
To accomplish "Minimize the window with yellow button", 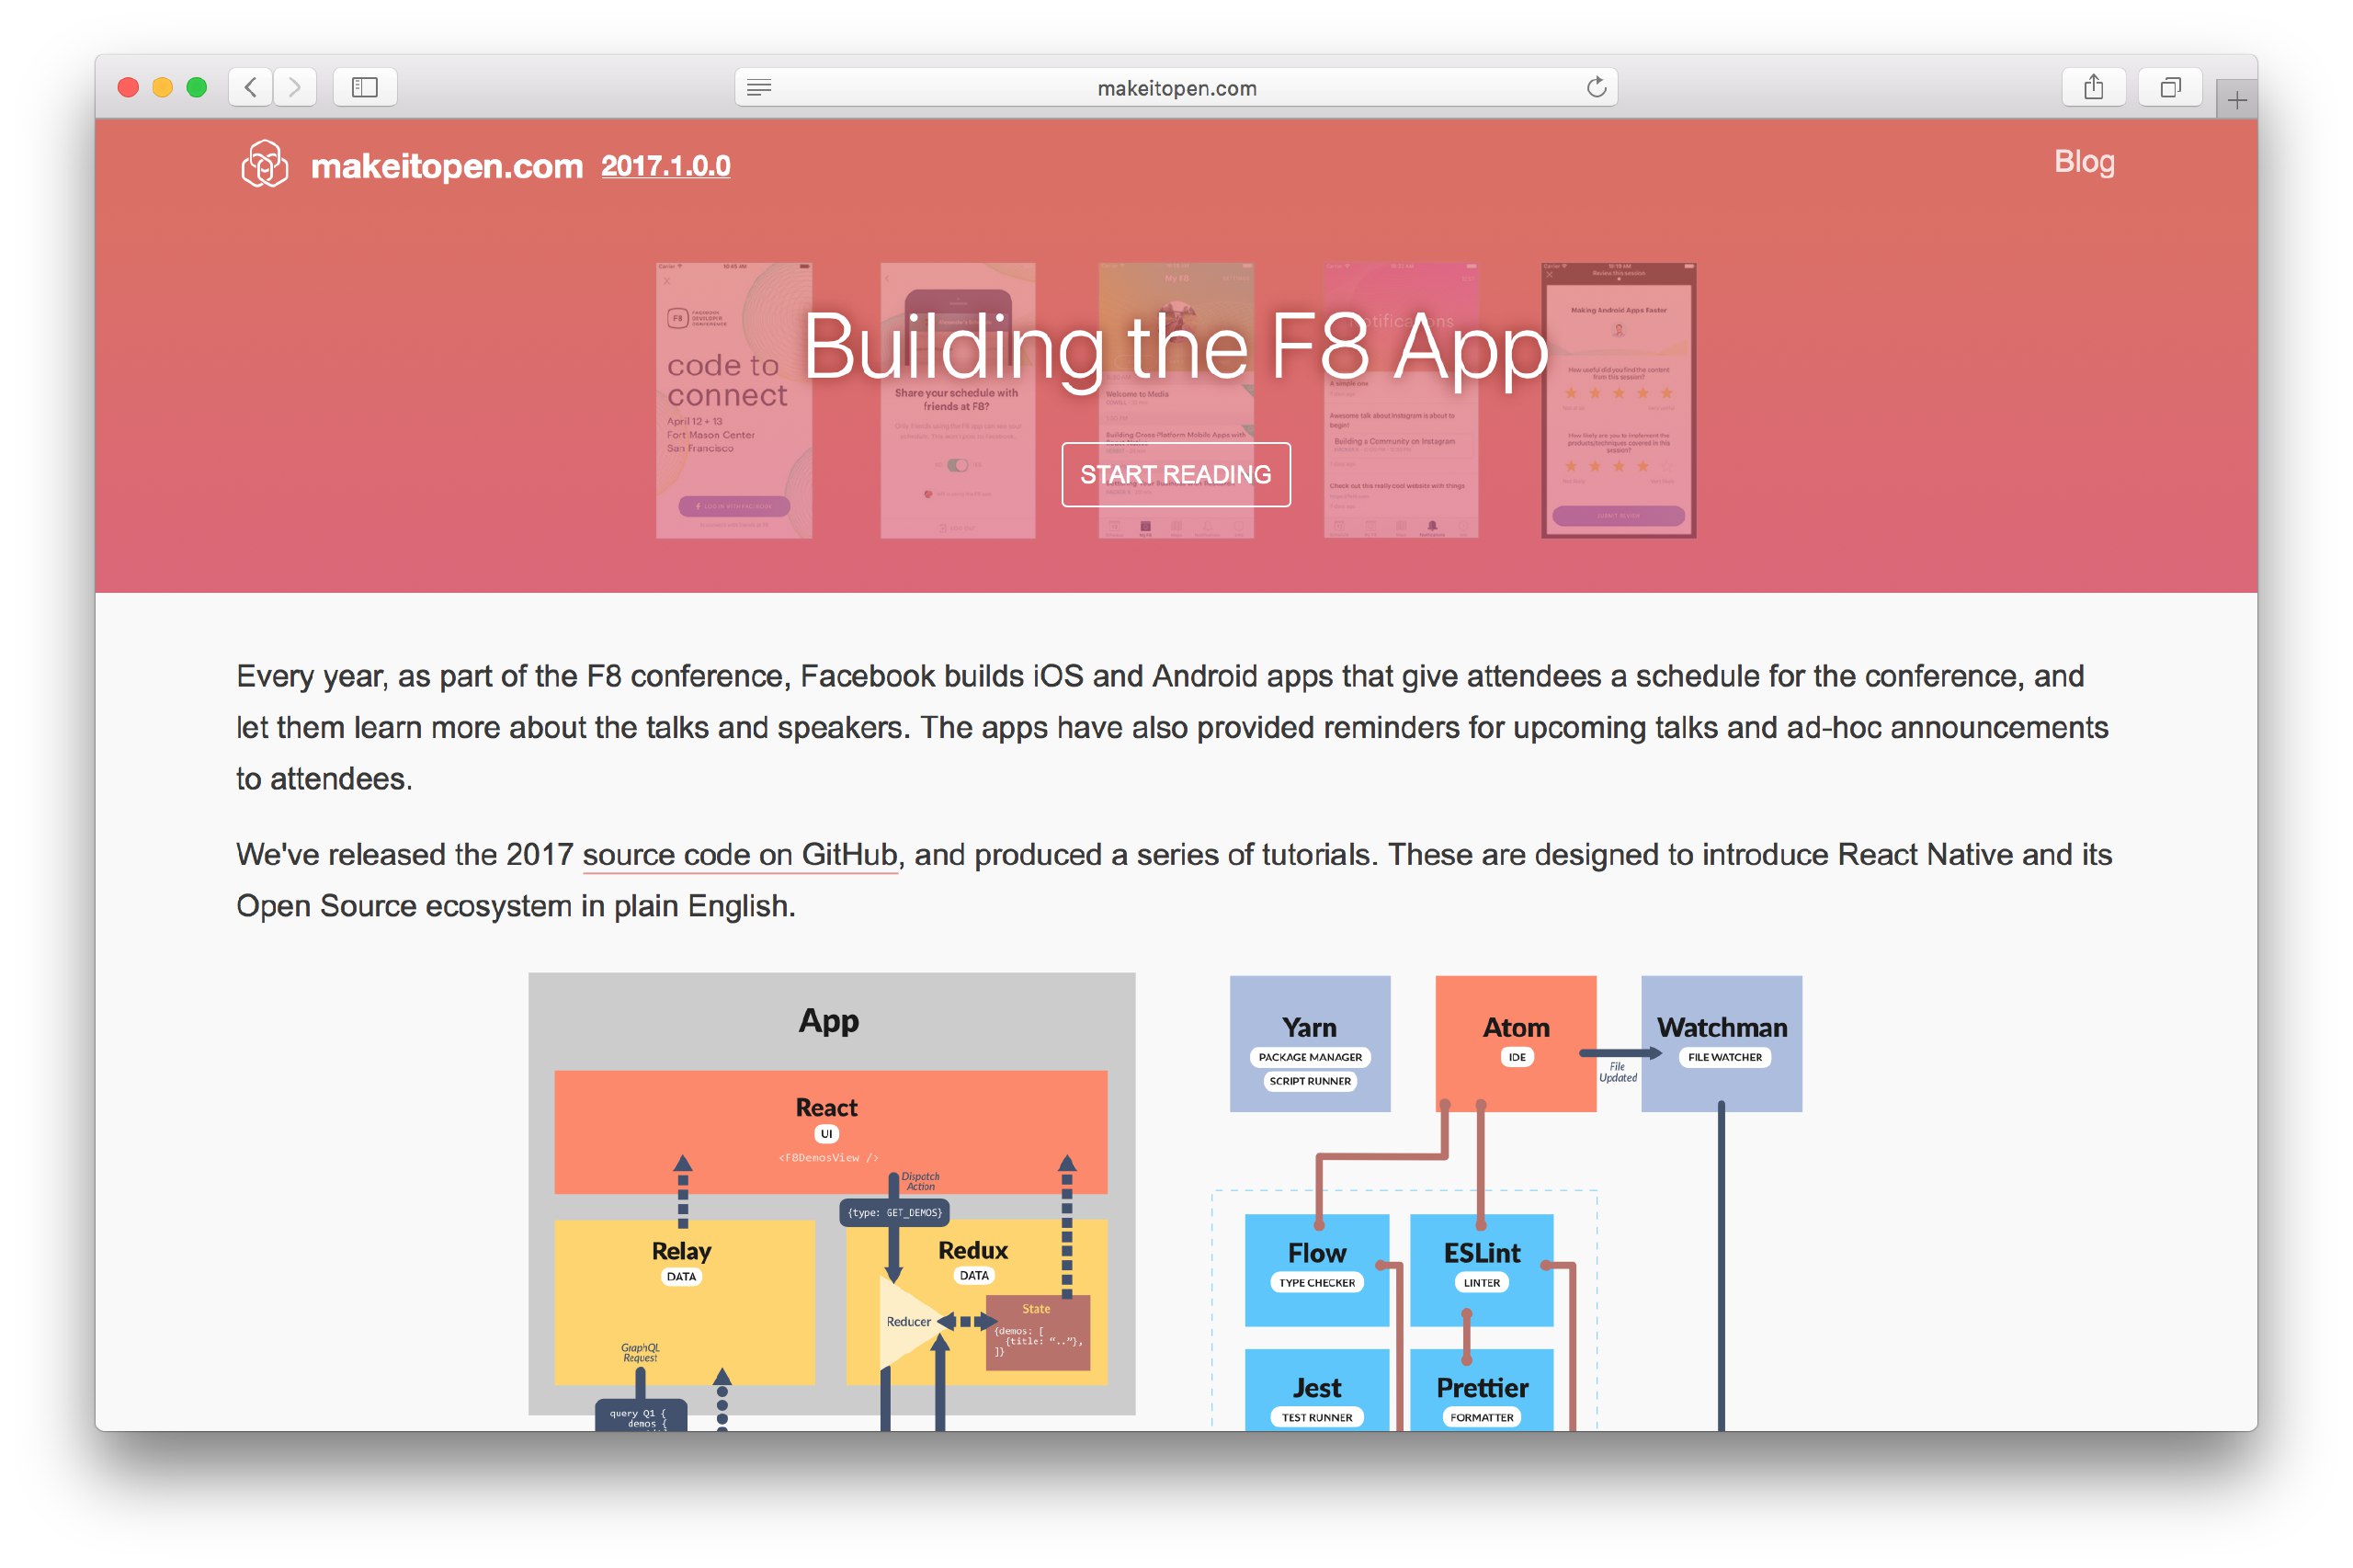I will click(162, 87).
